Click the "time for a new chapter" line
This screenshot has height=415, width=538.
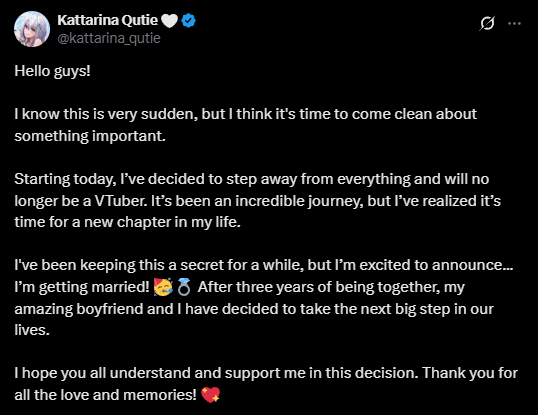[x=127, y=222]
